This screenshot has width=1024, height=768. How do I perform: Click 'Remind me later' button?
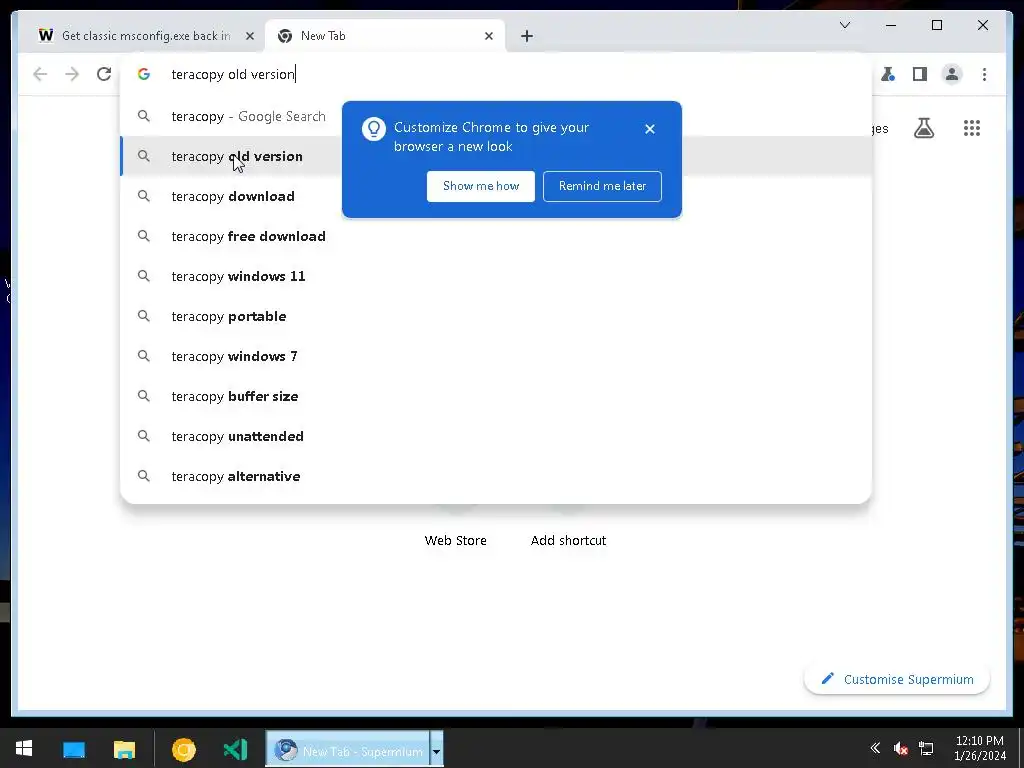(x=602, y=186)
